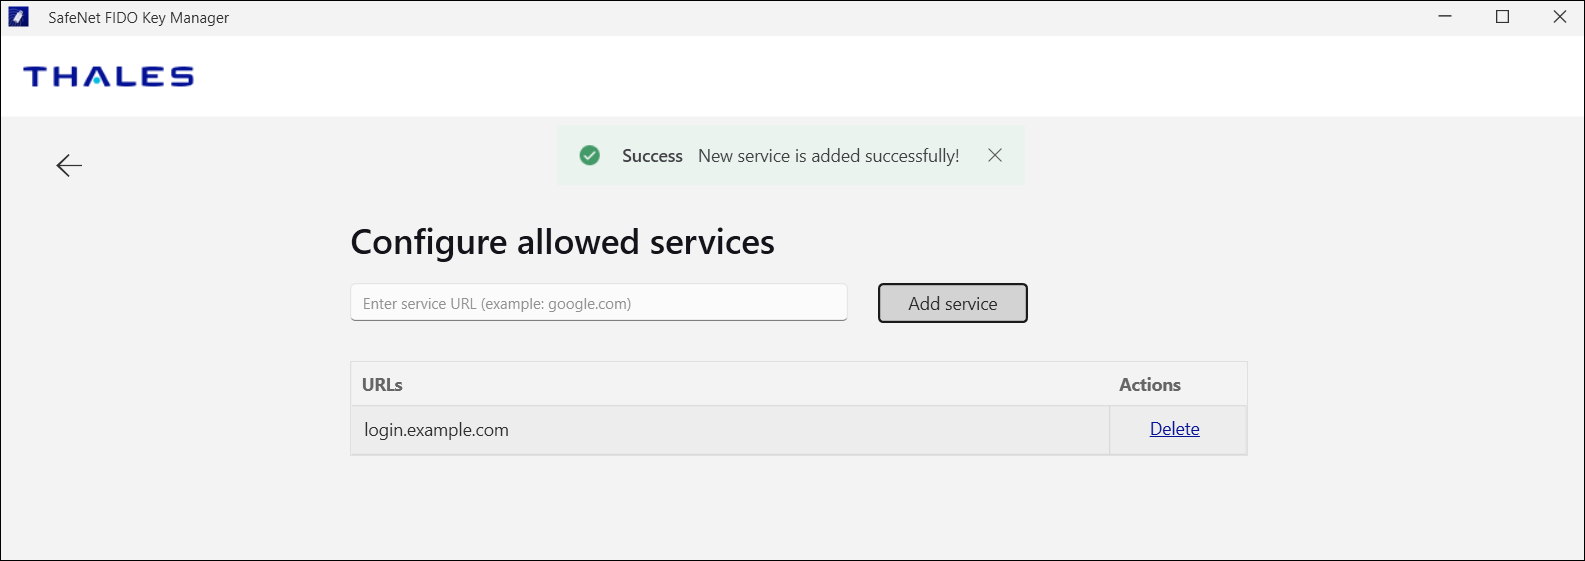The height and width of the screenshot is (561, 1585).
Task: Click the SafeNet FIDO Key Manager title text
Action: click(139, 18)
